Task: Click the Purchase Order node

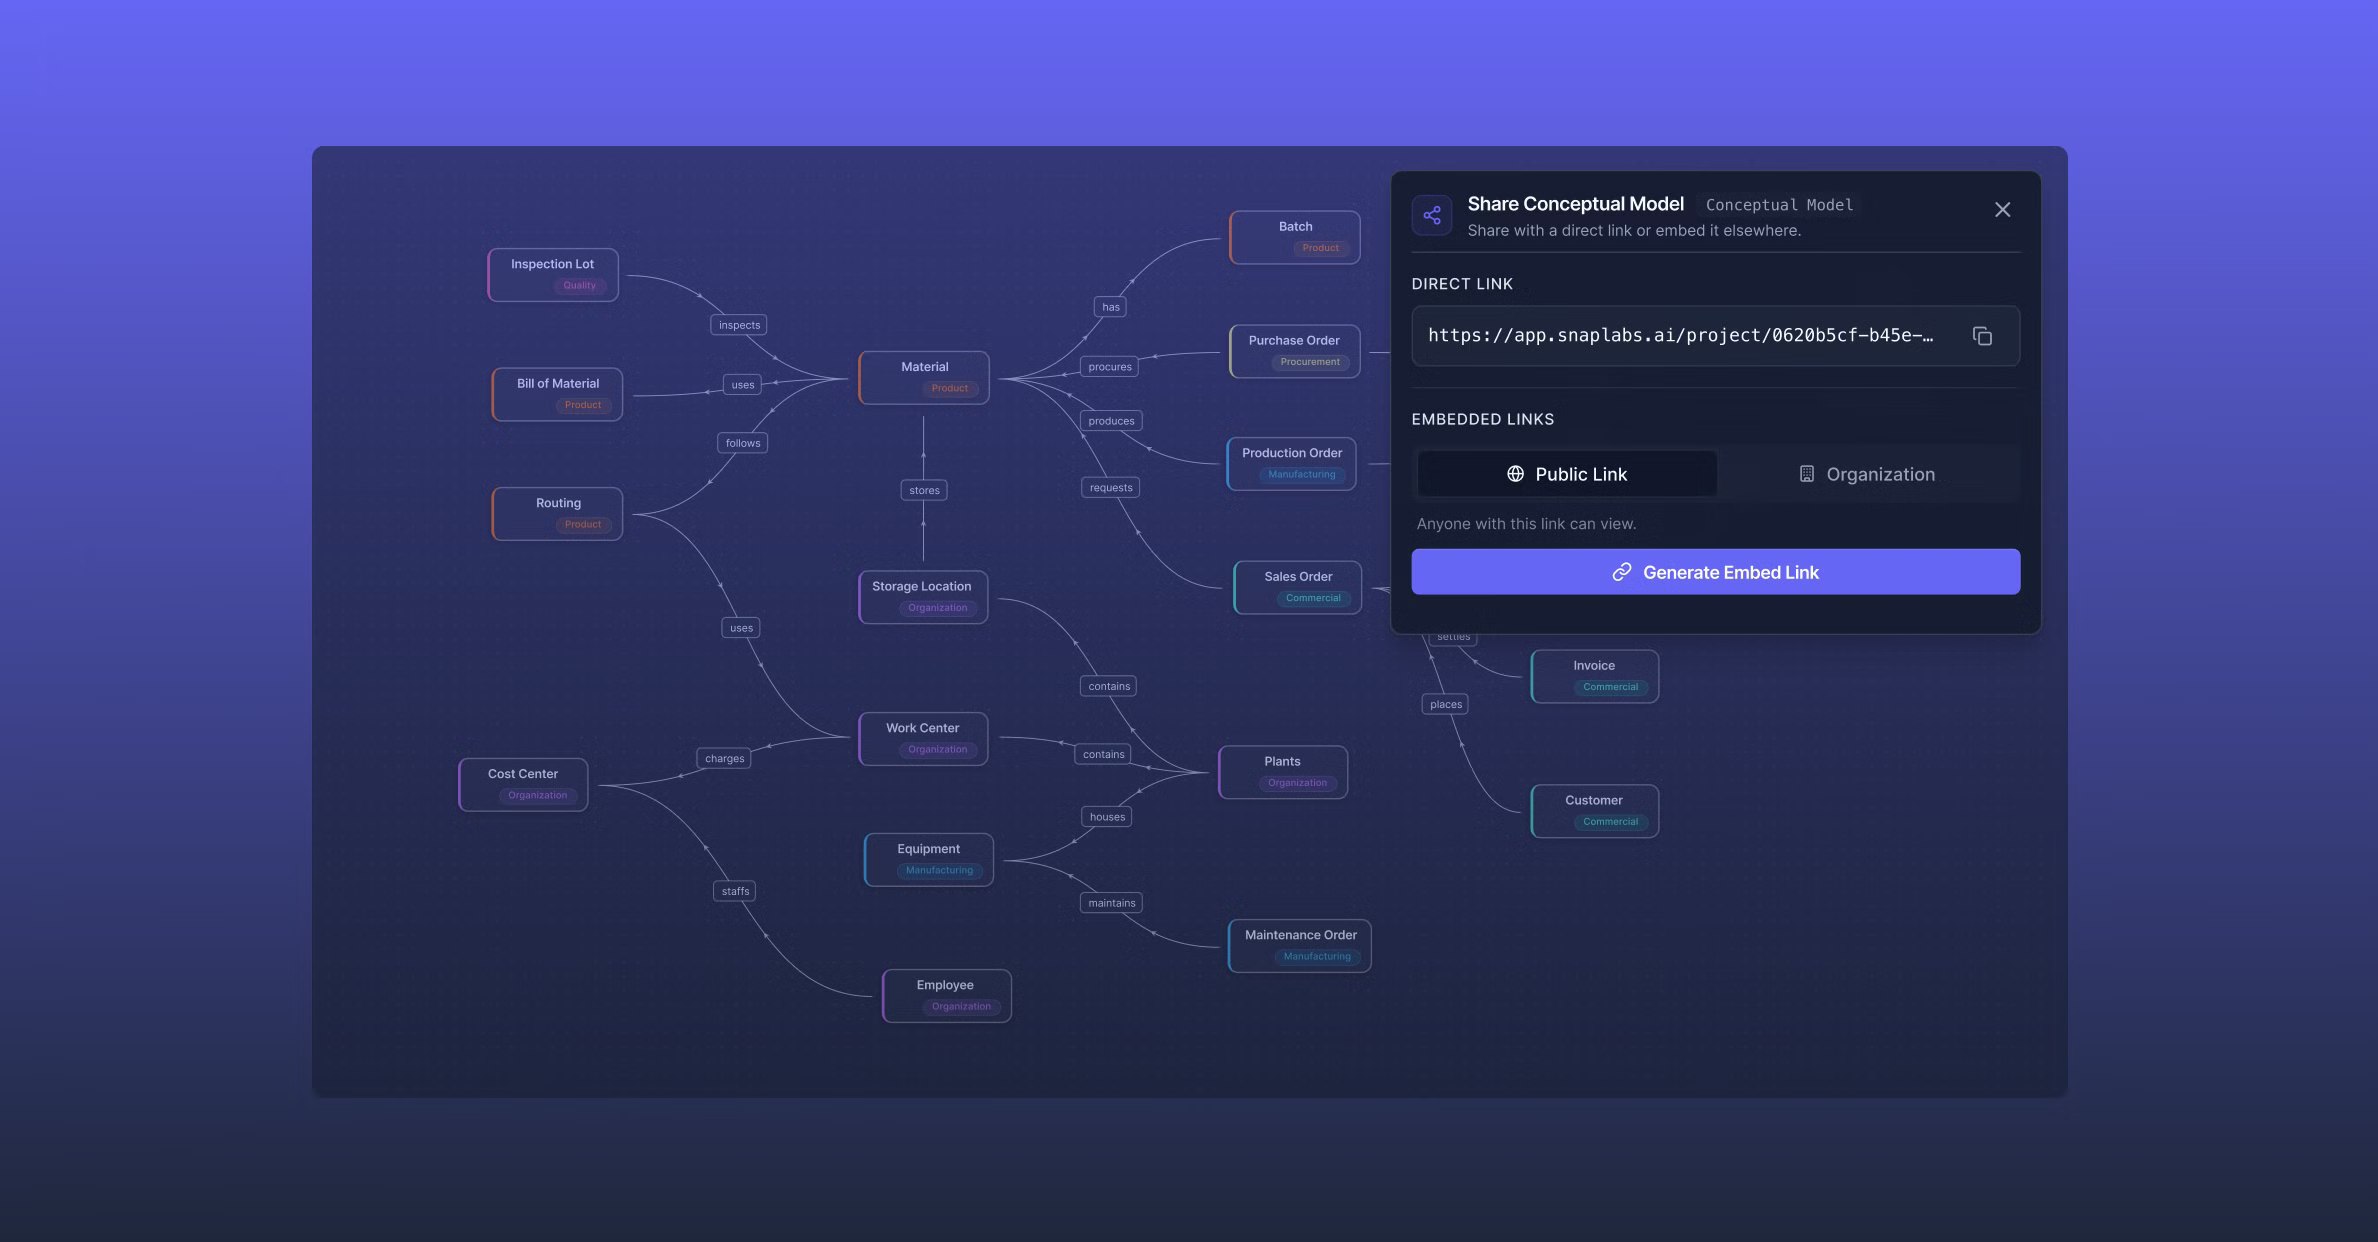Action: [1295, 351]
